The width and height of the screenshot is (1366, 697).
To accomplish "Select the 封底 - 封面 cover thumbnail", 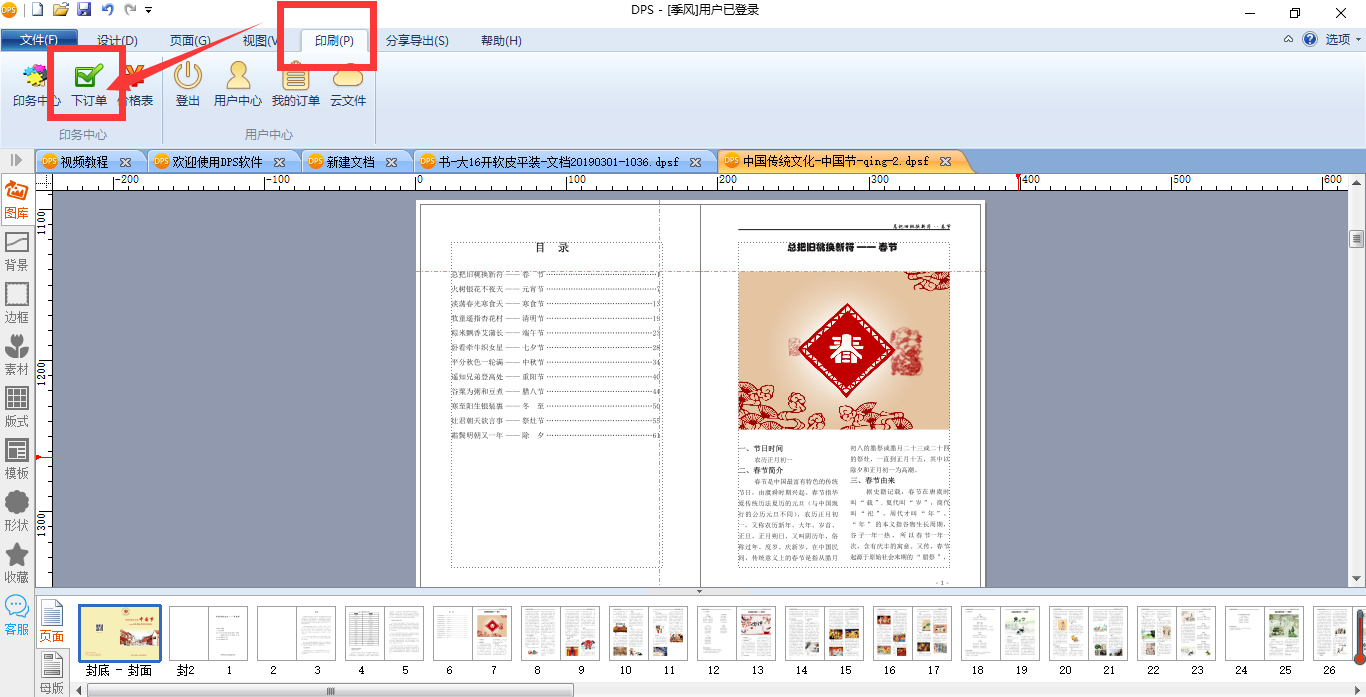I will coord(120,633).
